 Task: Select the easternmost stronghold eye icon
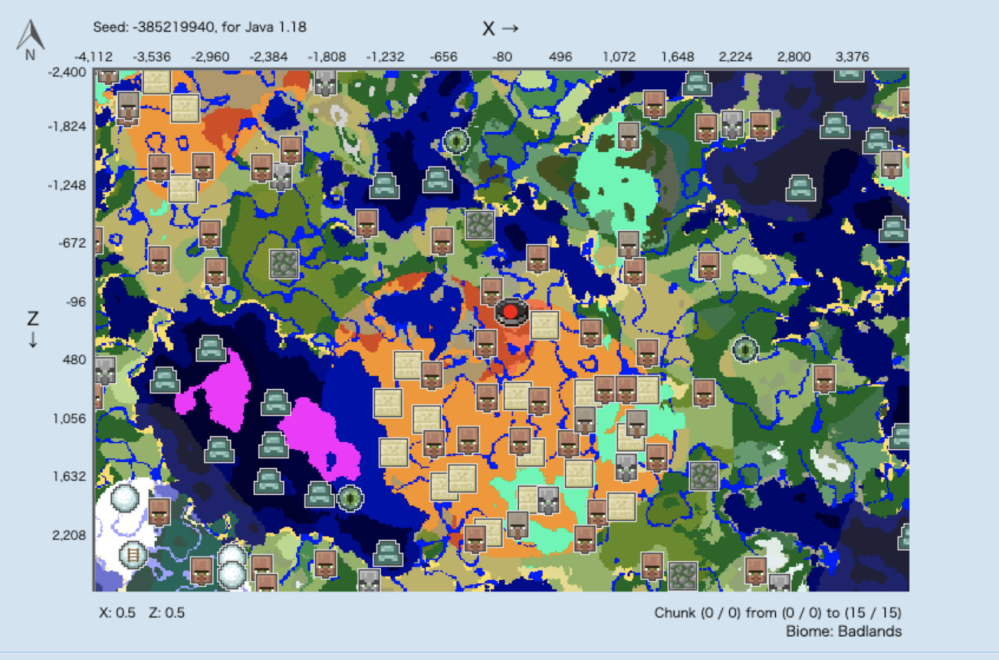coord(744,349)
